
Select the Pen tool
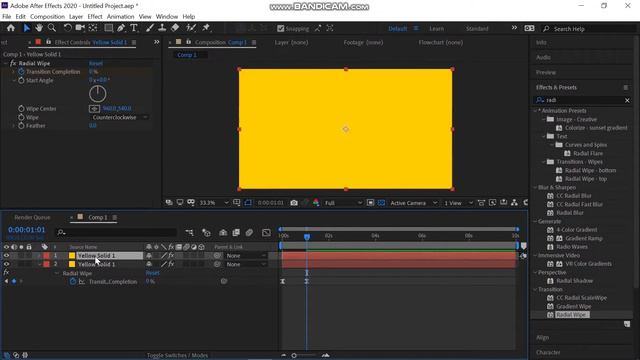point(121,28)
